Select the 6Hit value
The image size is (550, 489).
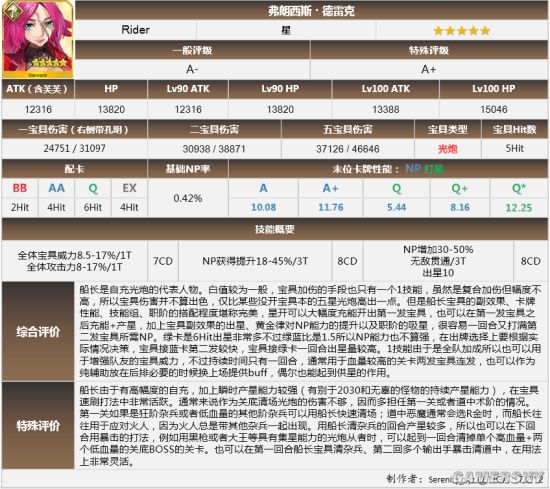(x=93, y=207)
